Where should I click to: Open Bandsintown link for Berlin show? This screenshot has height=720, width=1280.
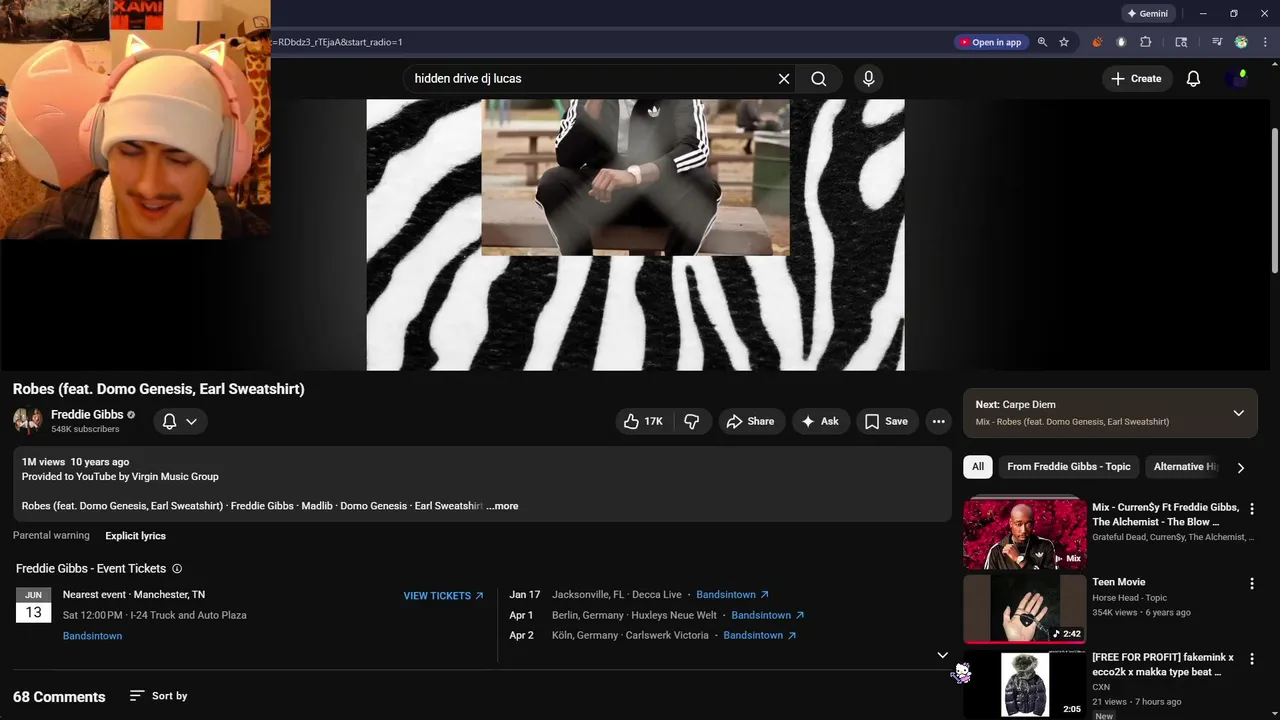coord(768,615)
